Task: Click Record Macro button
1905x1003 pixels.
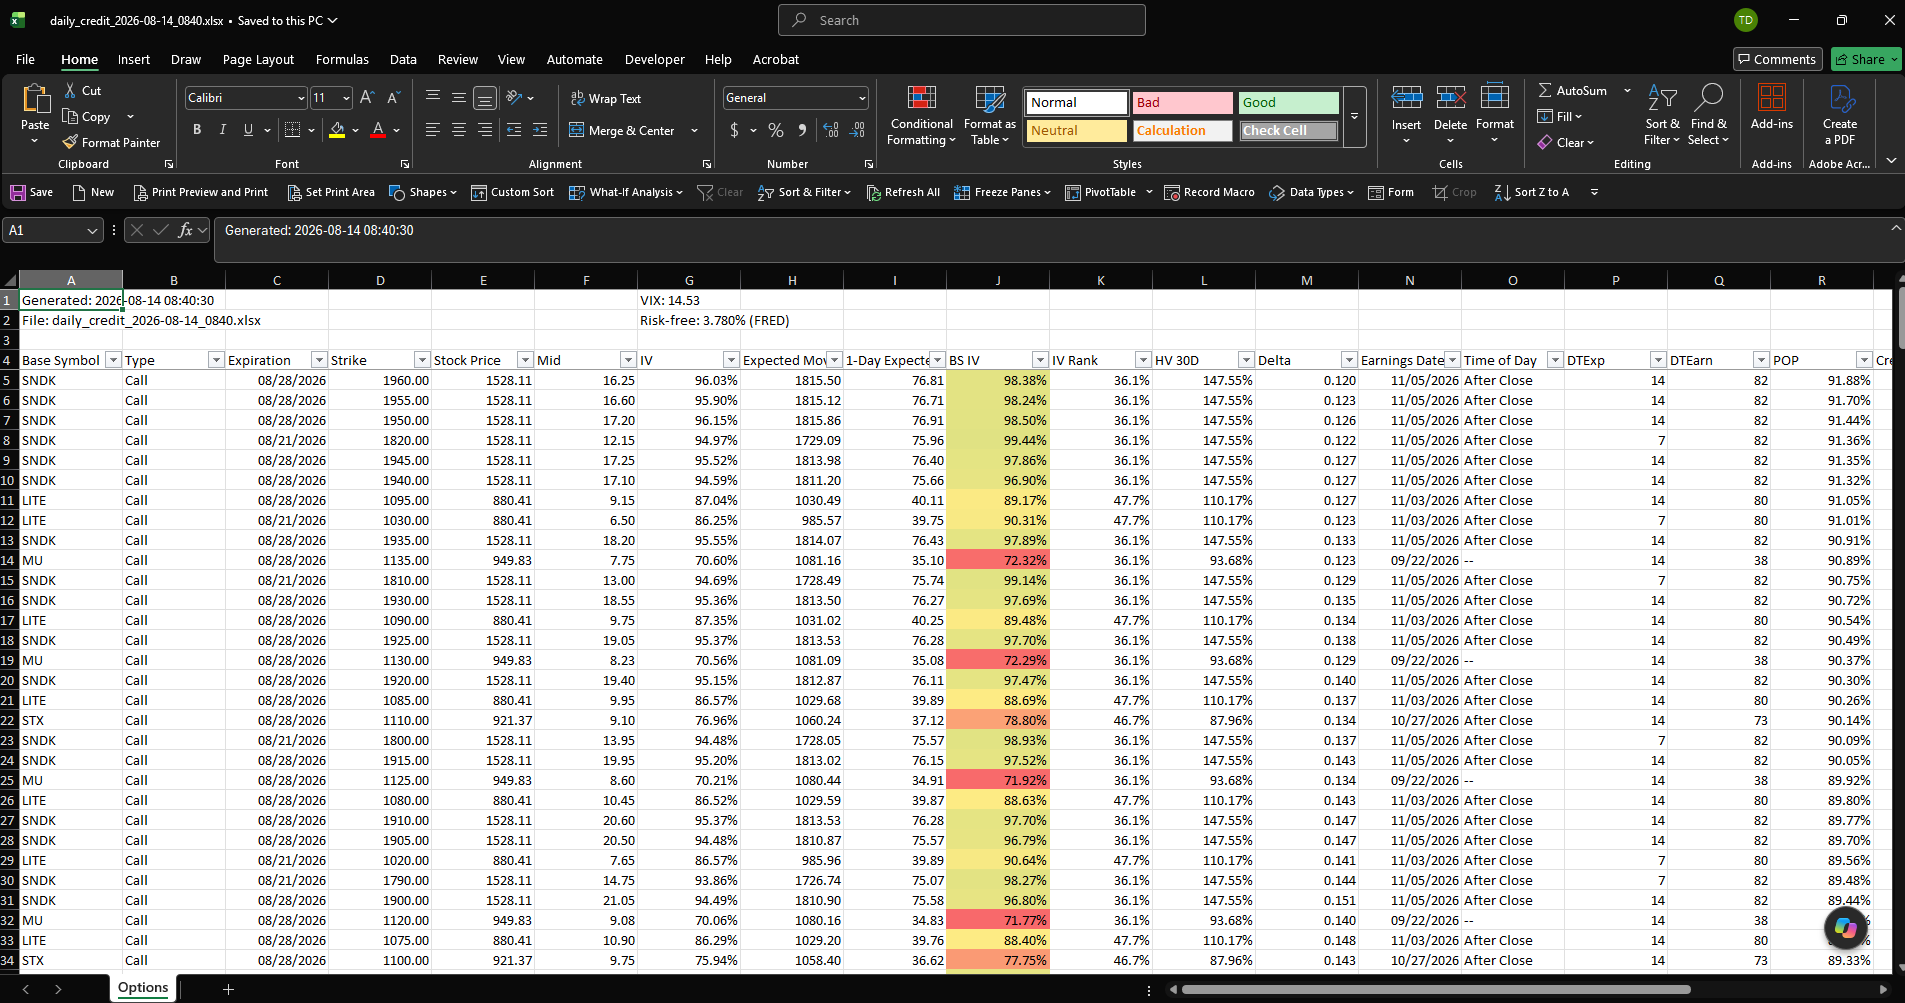Action: (x=1209, y=192)
